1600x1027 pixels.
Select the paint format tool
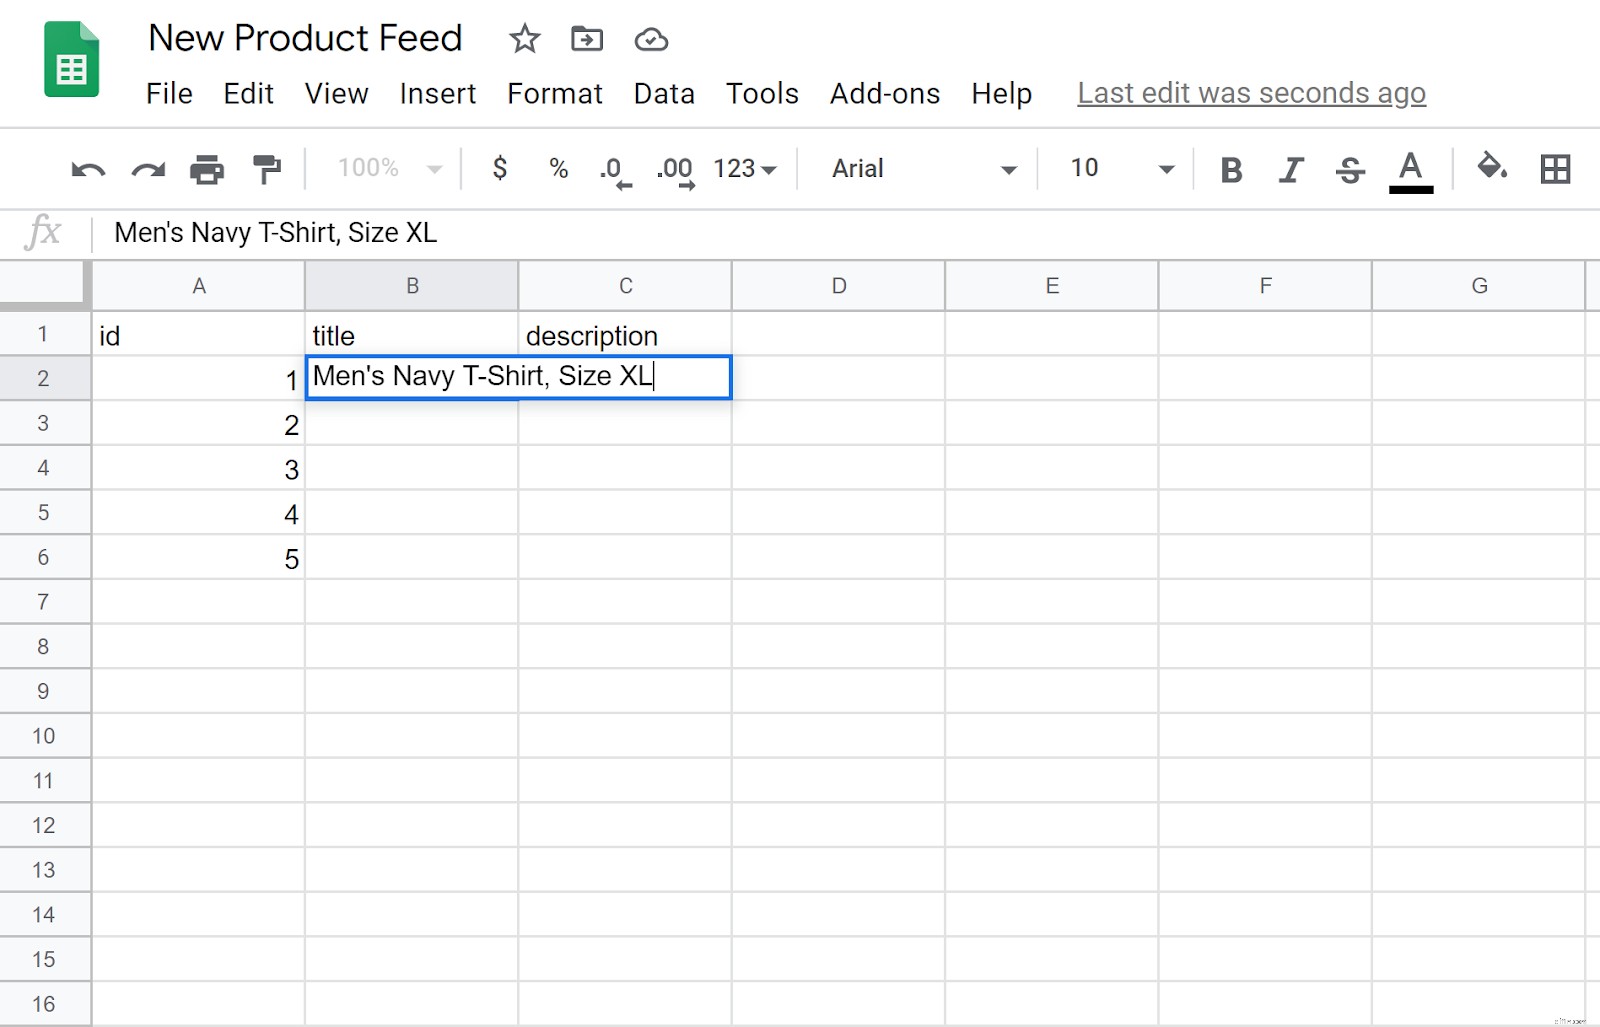(265, 169)
